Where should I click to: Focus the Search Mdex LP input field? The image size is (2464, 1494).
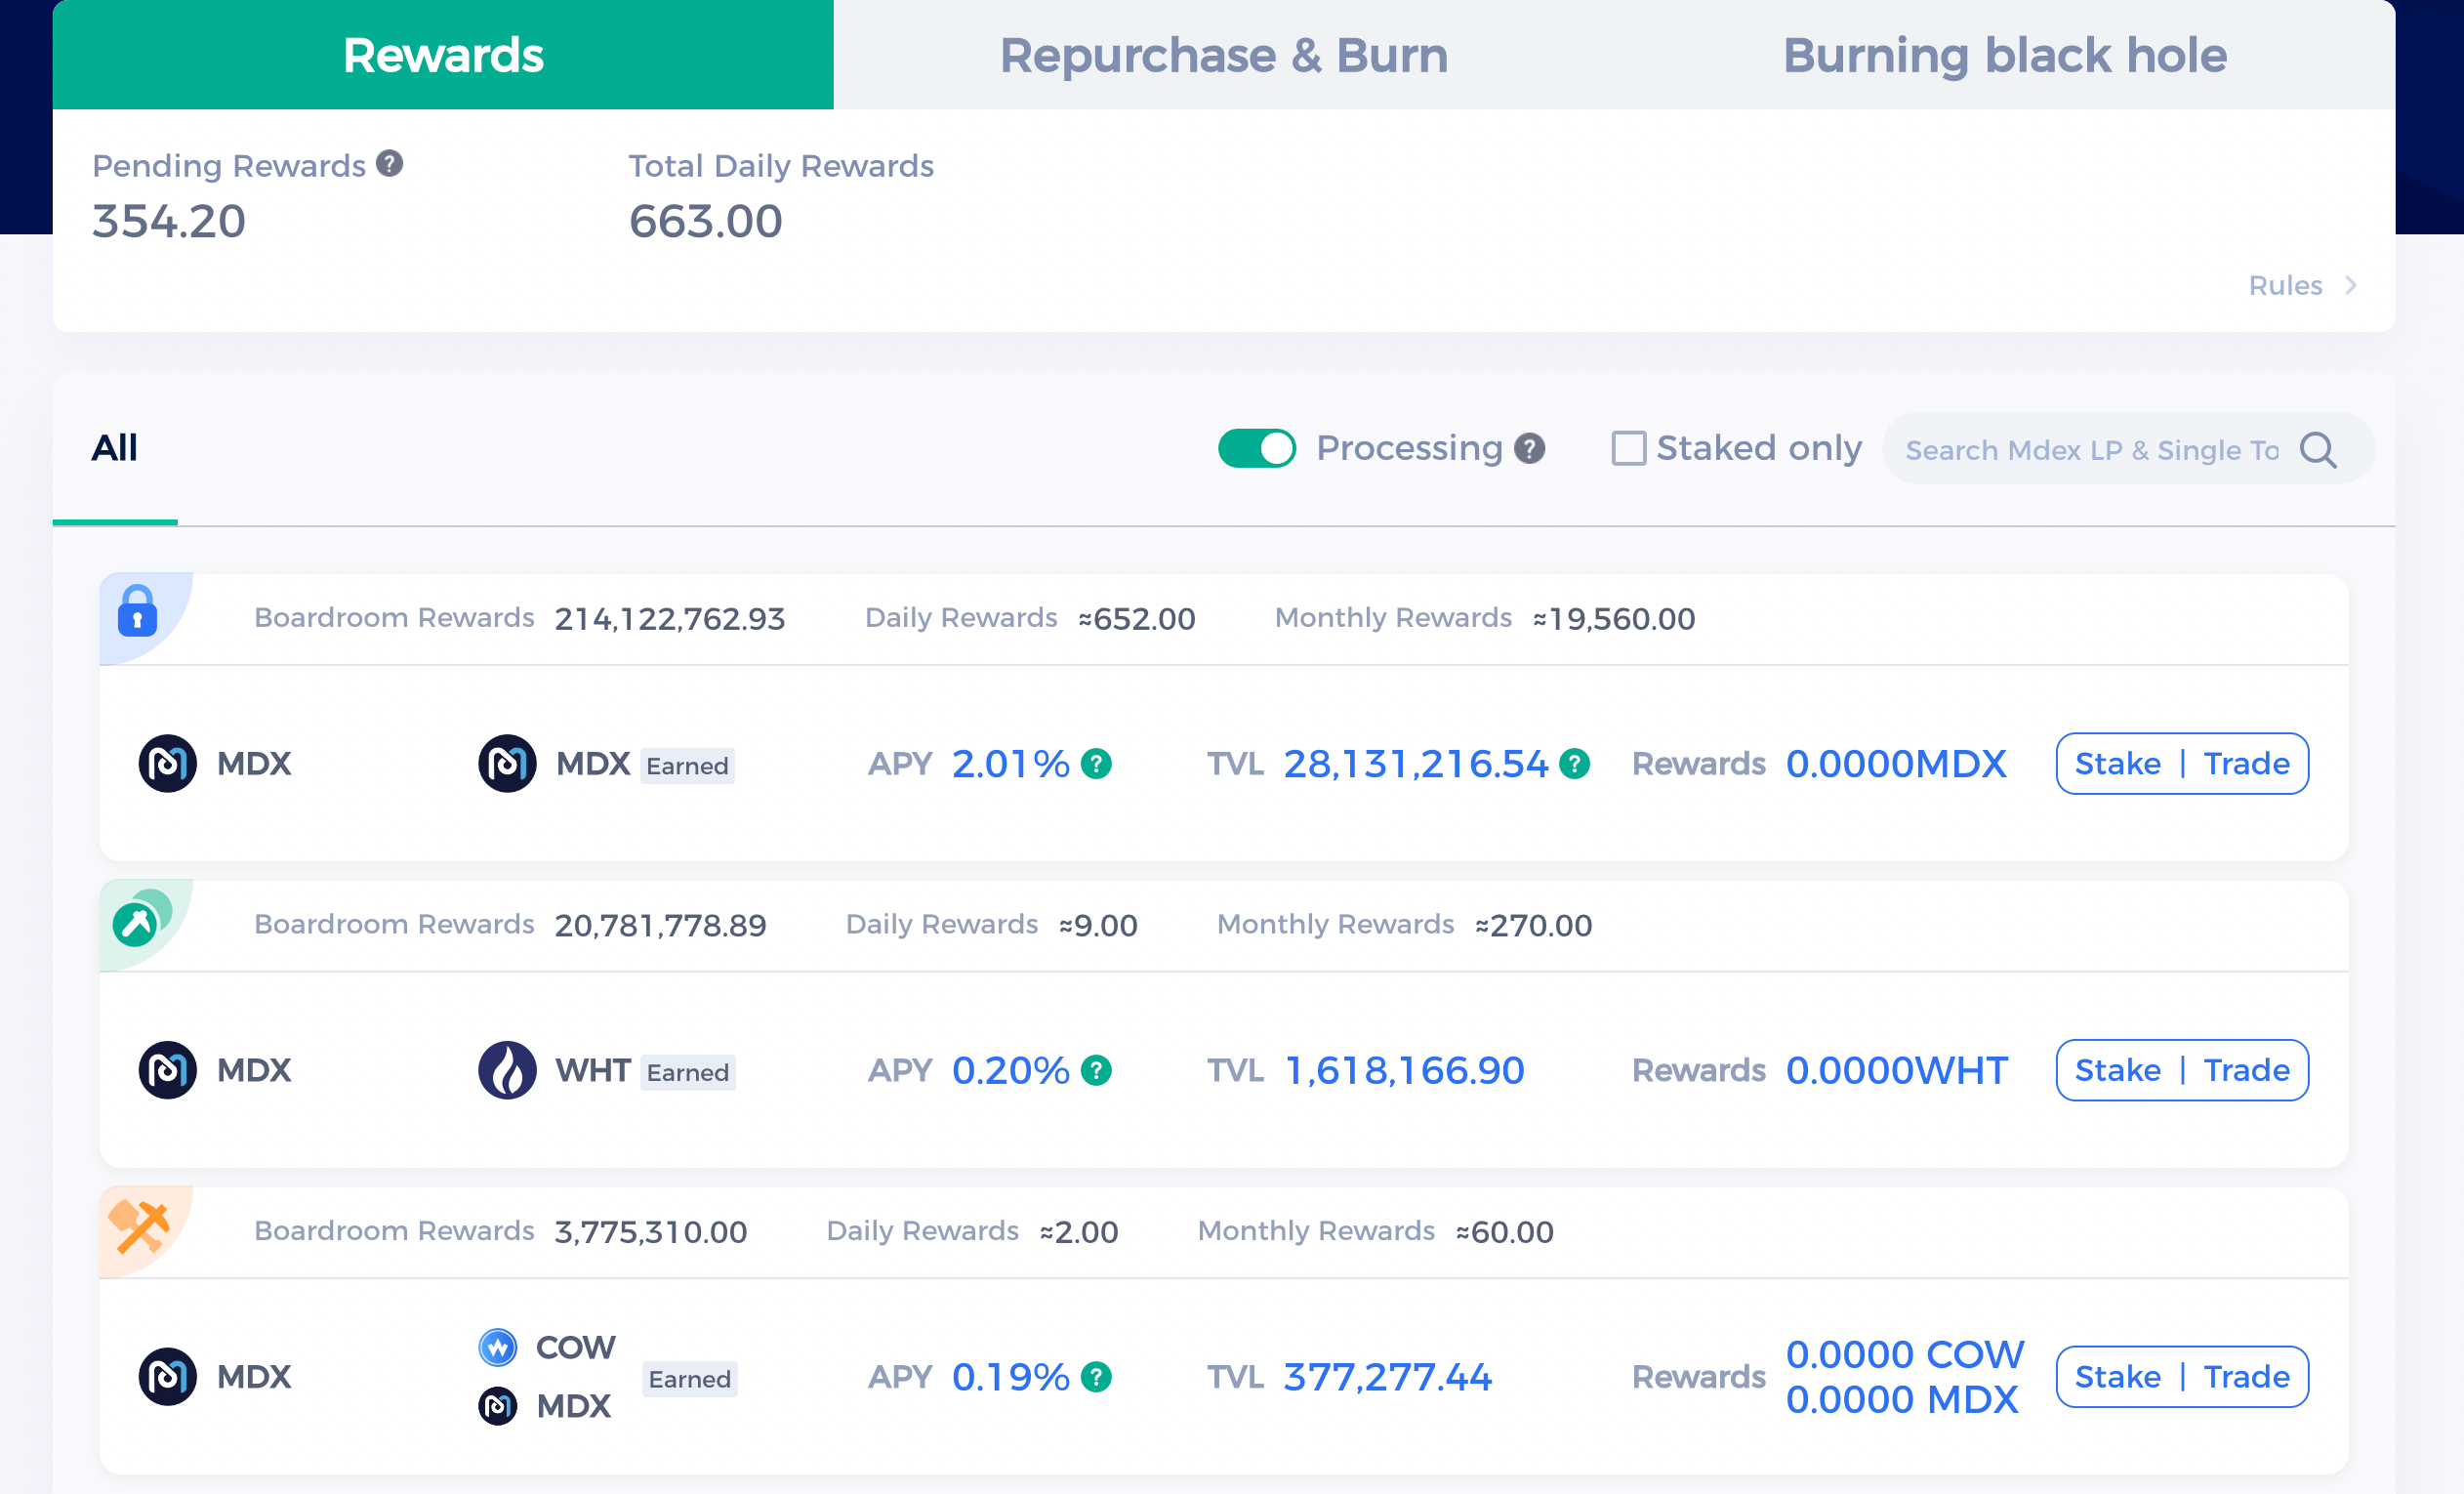pos(2091,450)
